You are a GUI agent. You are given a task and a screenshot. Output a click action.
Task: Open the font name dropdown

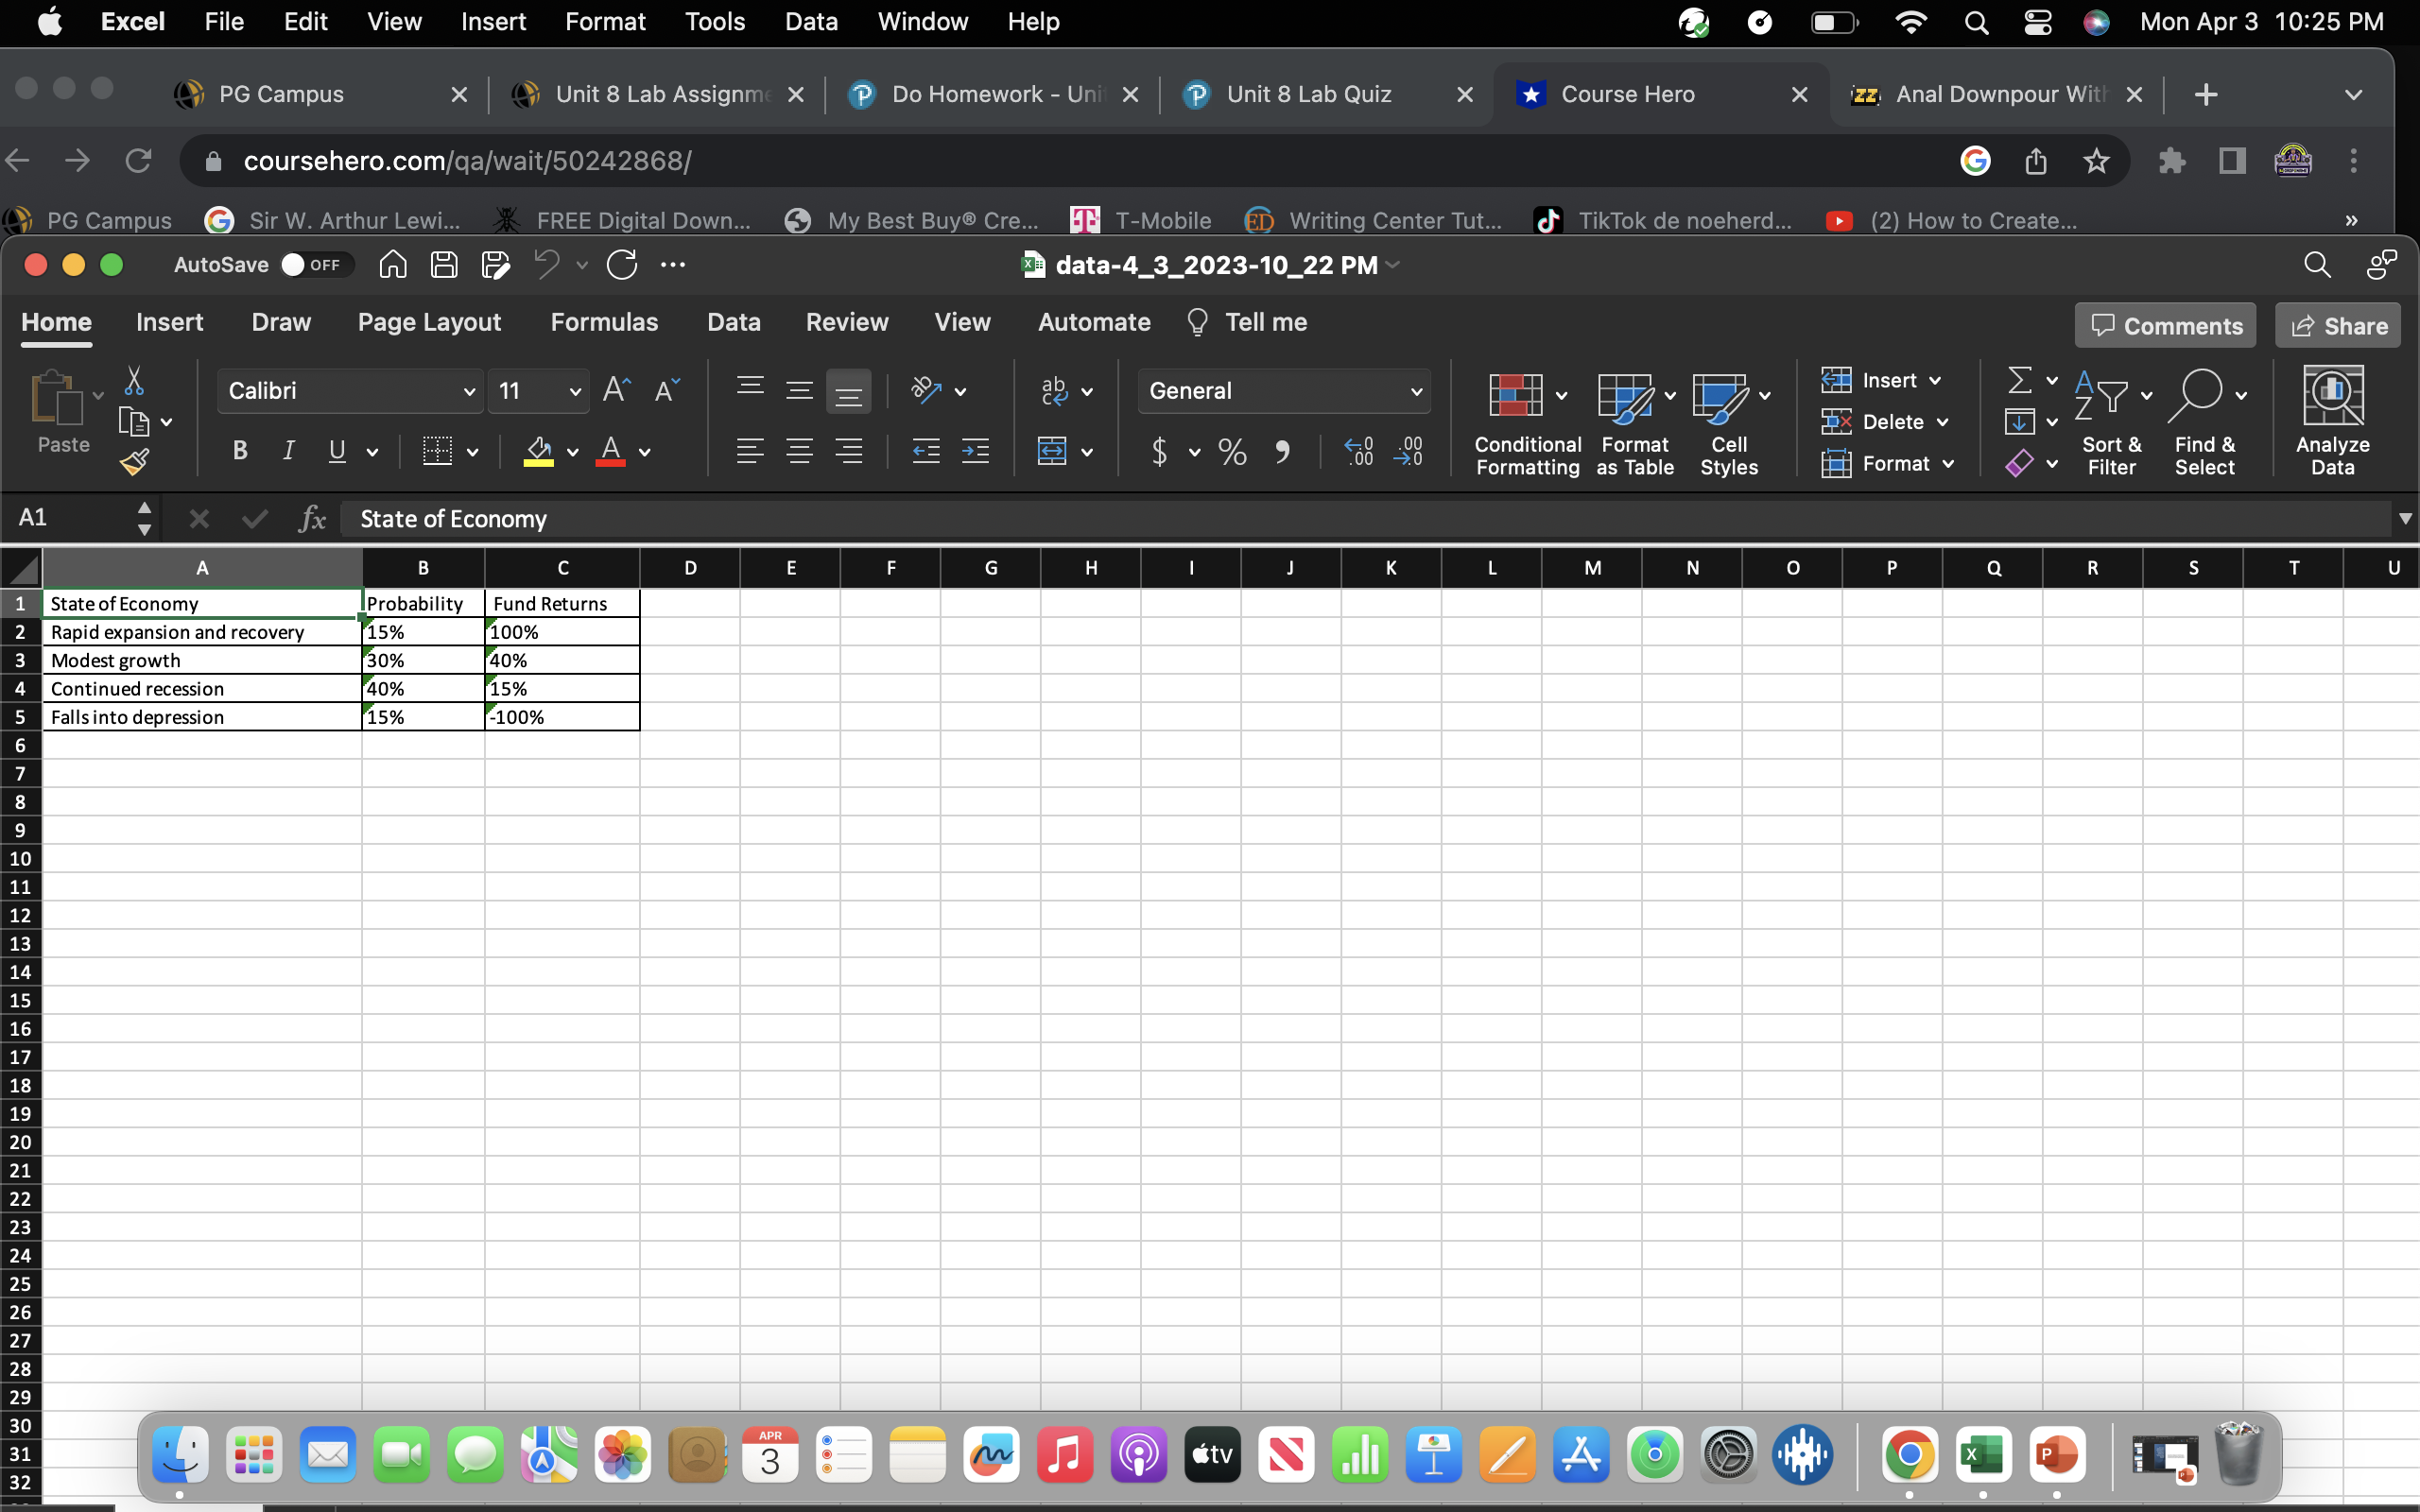pyautogui.click(x=470, y=390)
